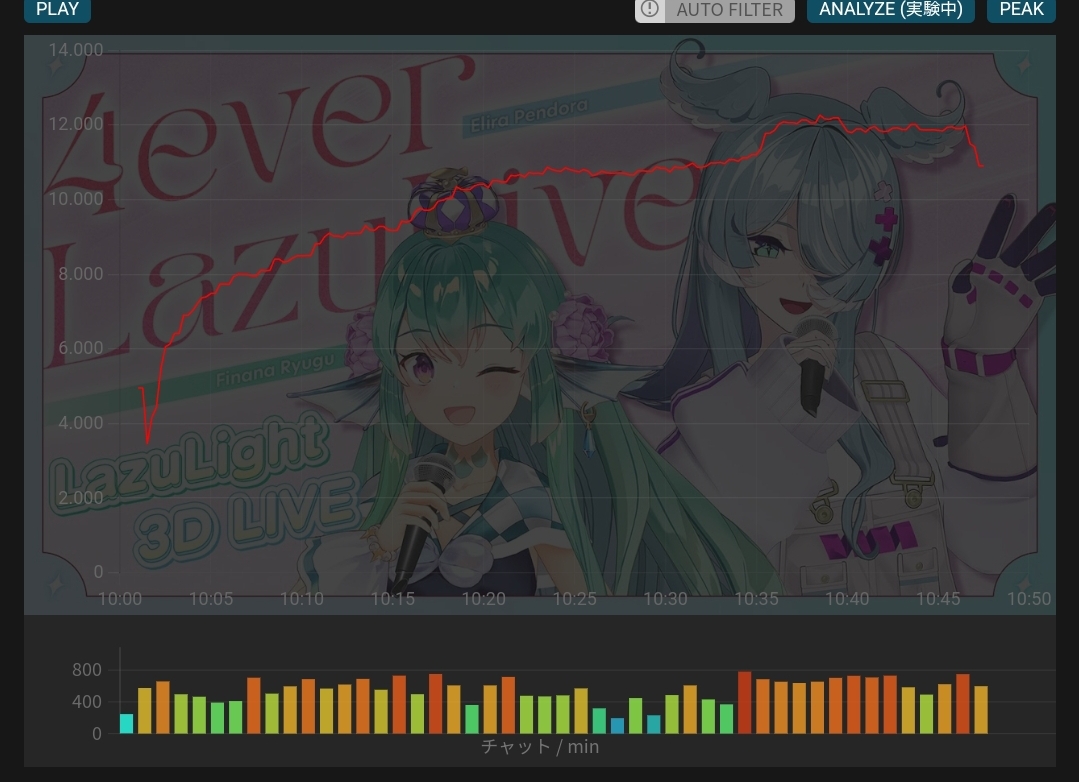This screenshot has height=782, width=1079.
Task: Click the 10:45 time axis label
Action: pos(938,599)
